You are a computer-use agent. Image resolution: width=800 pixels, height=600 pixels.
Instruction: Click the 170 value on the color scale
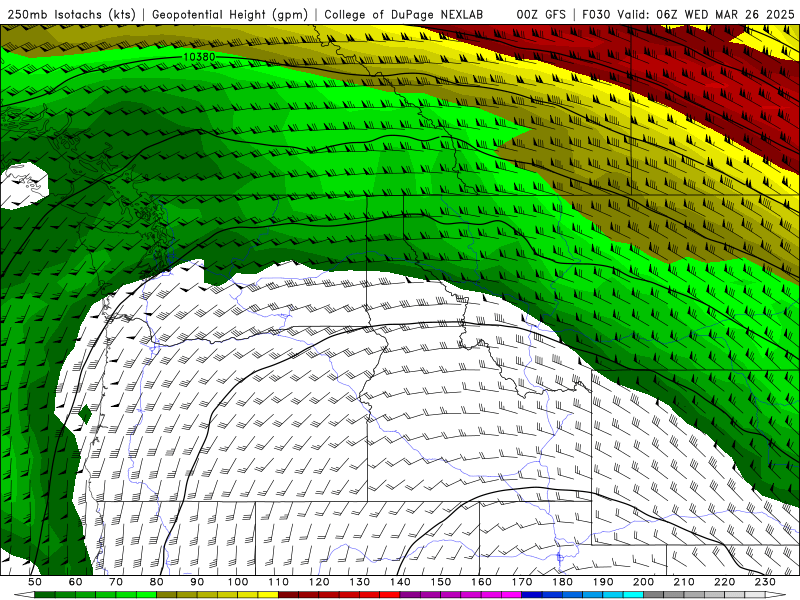[522, 582]
